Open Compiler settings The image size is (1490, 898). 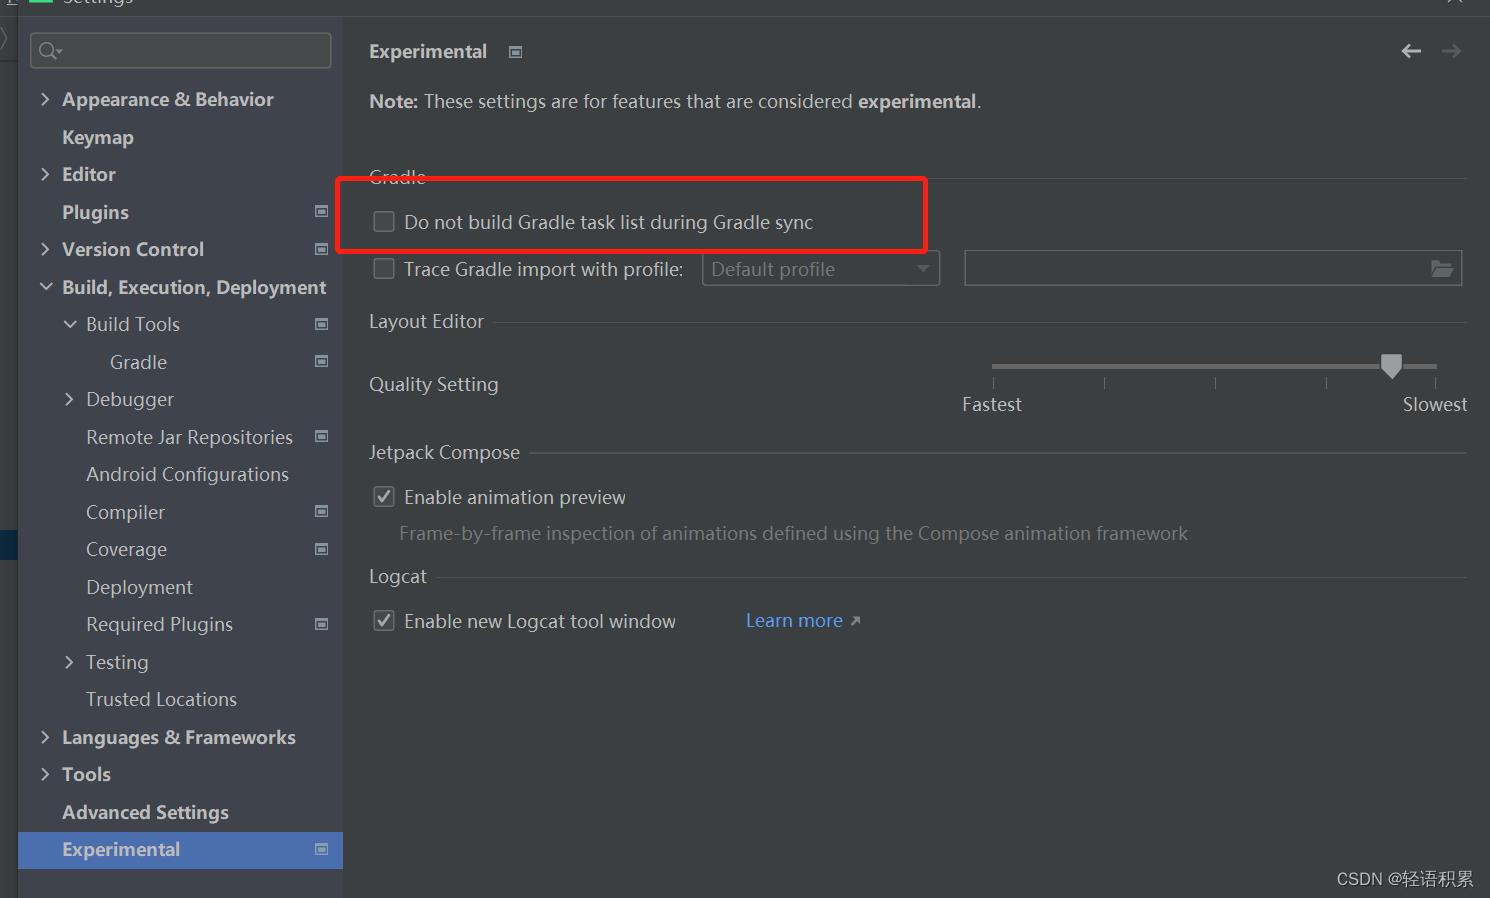click(125, 512)
